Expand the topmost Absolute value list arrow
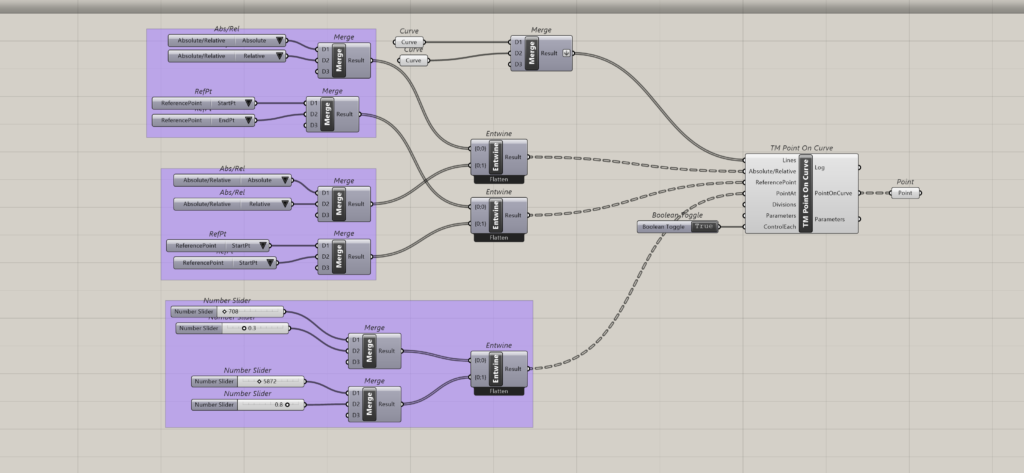 pyautogui.click(x=281, y=41)
